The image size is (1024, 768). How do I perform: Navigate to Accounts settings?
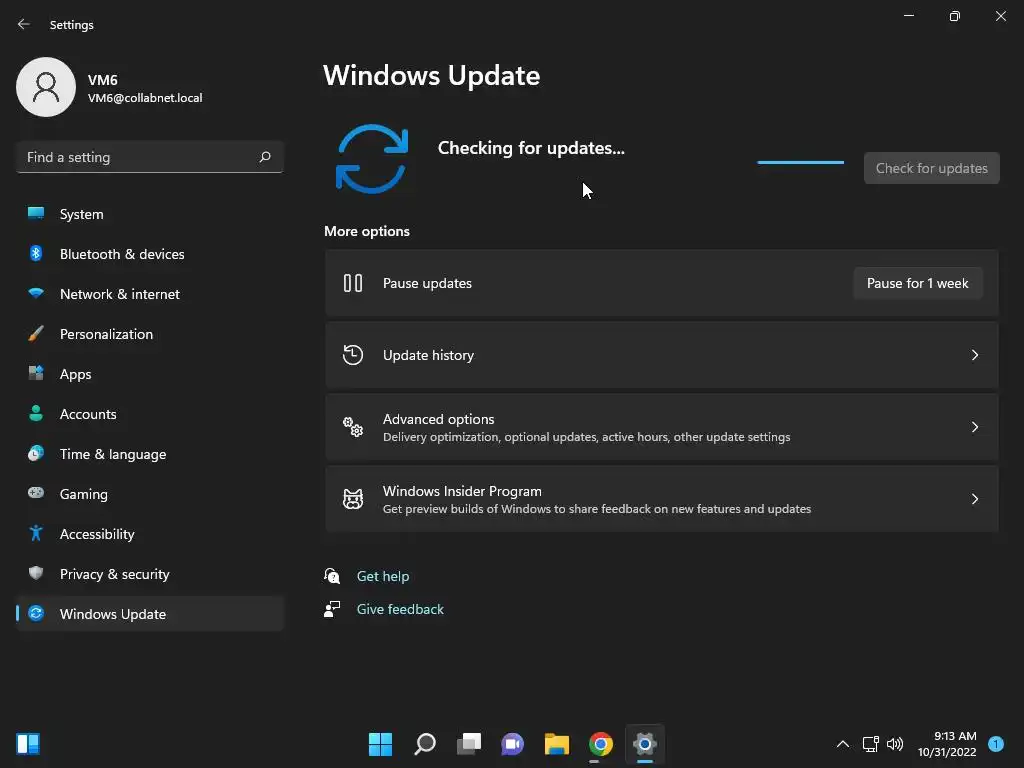150,414
